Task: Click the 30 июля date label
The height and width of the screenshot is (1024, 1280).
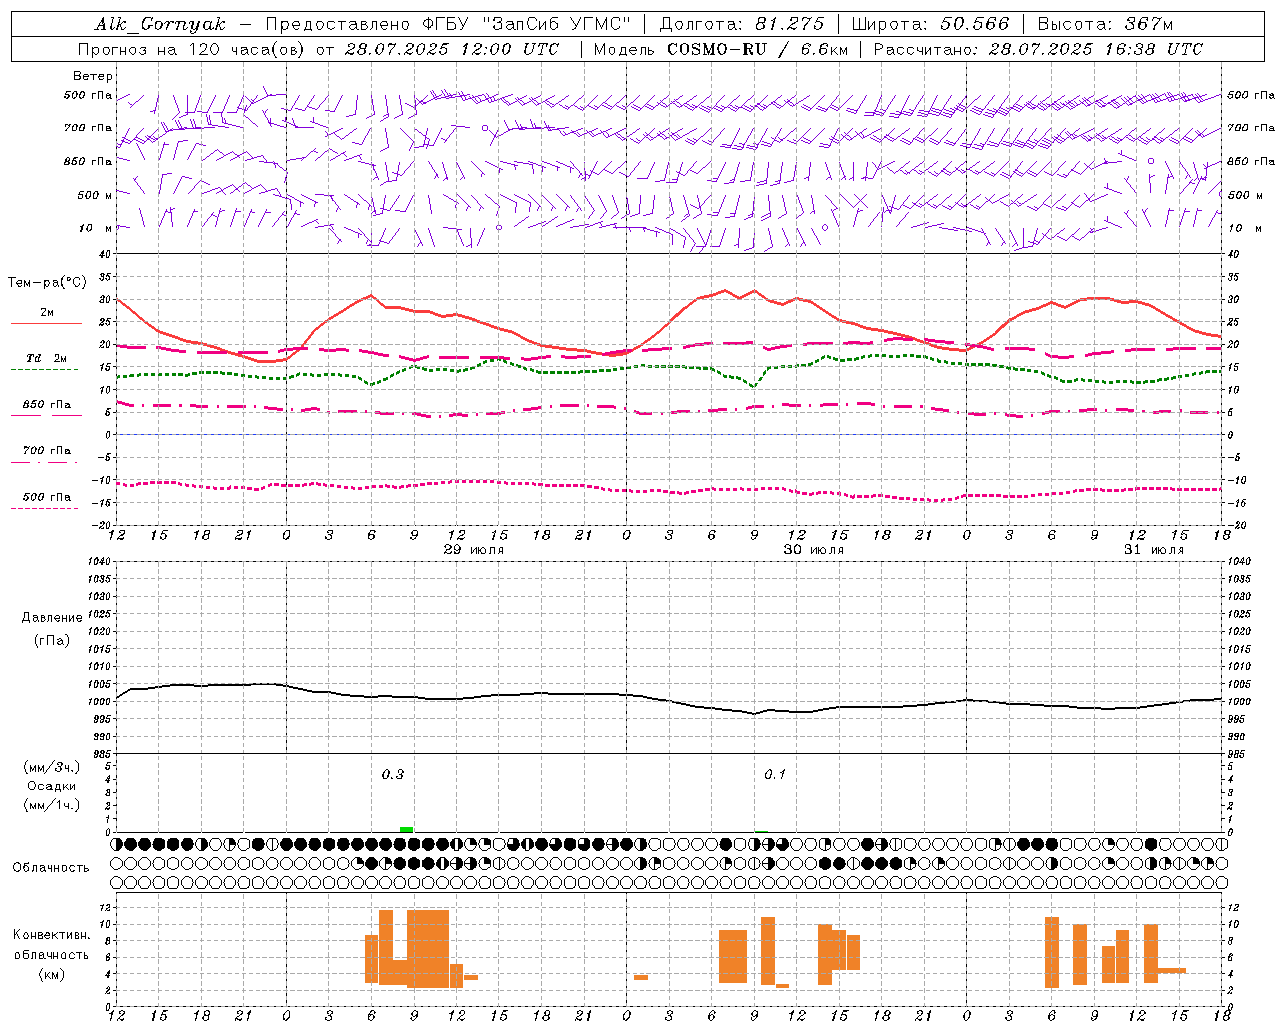Action: 813,550
